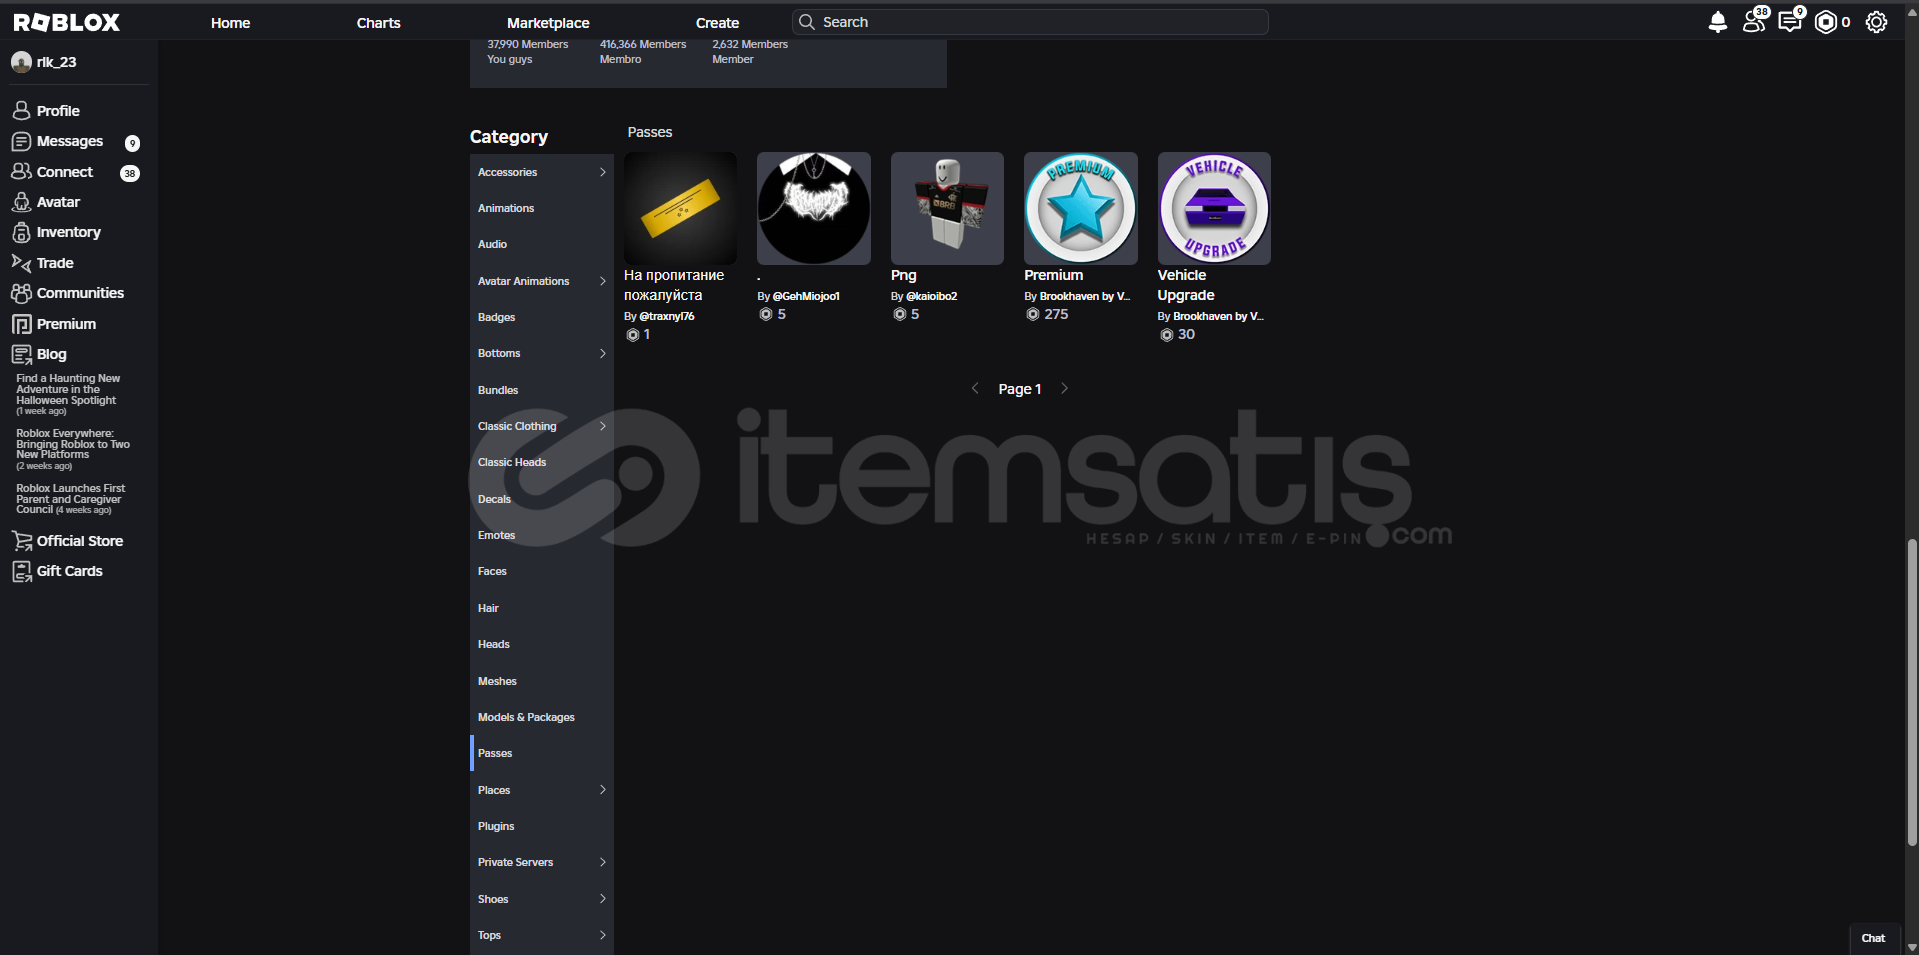Open the GehMiojoo1 pass thumbnail
1919x955 pixels.
(x=814, y=209)
